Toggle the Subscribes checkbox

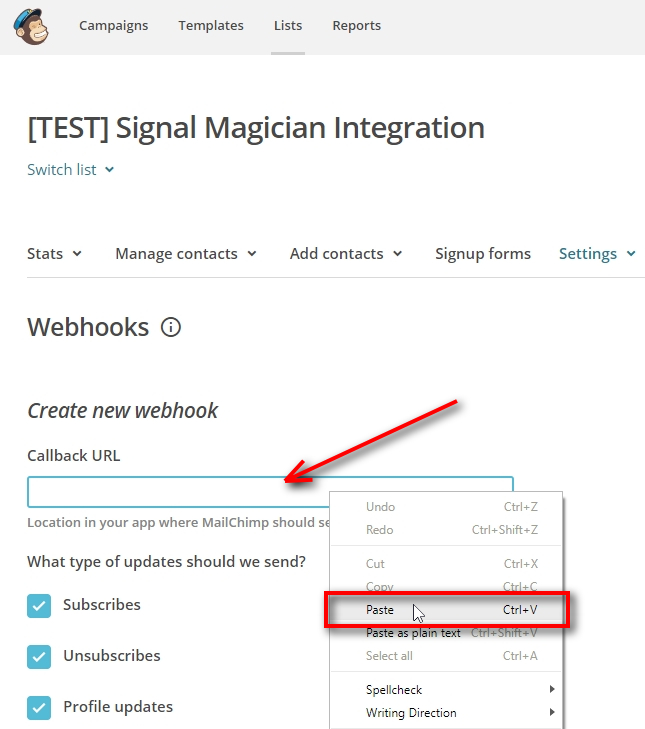pyautogui.click(x=39, y=605)
